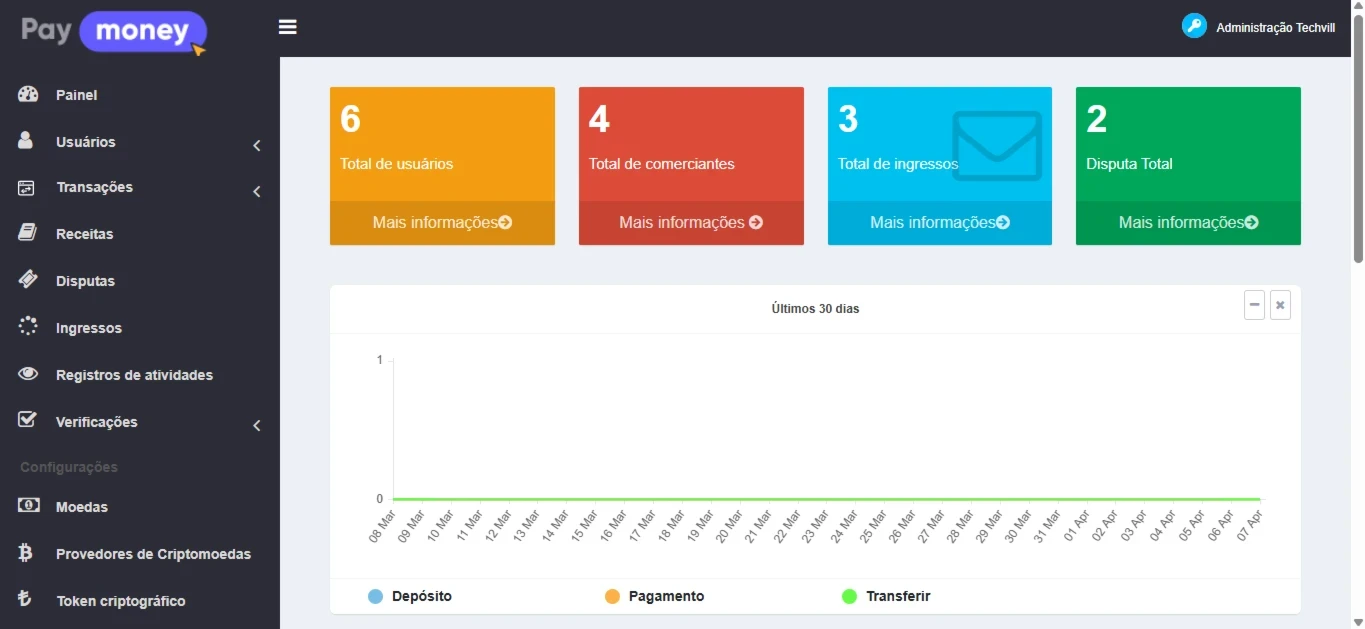
Task: Open the Ingressos menu item
Action: [89, 328]
